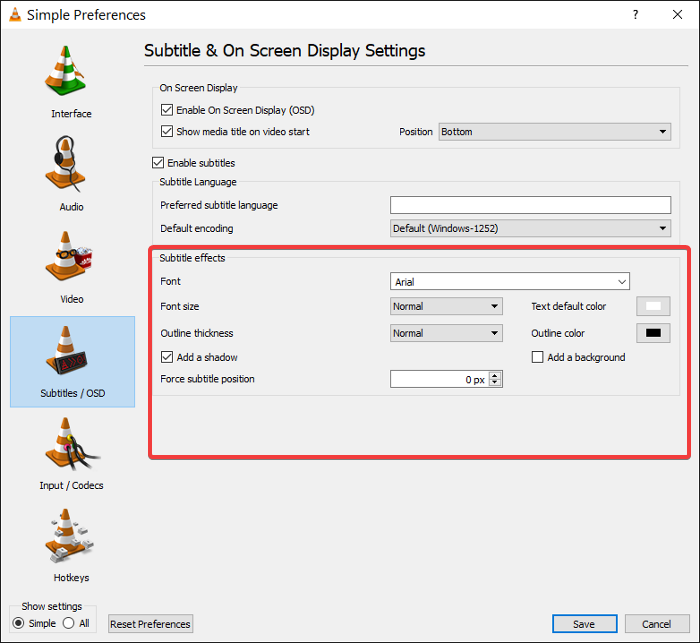Open the Input / Codecs cable cone icon
The width and height of the screenshot is (700, 643).
pos(71,444)
